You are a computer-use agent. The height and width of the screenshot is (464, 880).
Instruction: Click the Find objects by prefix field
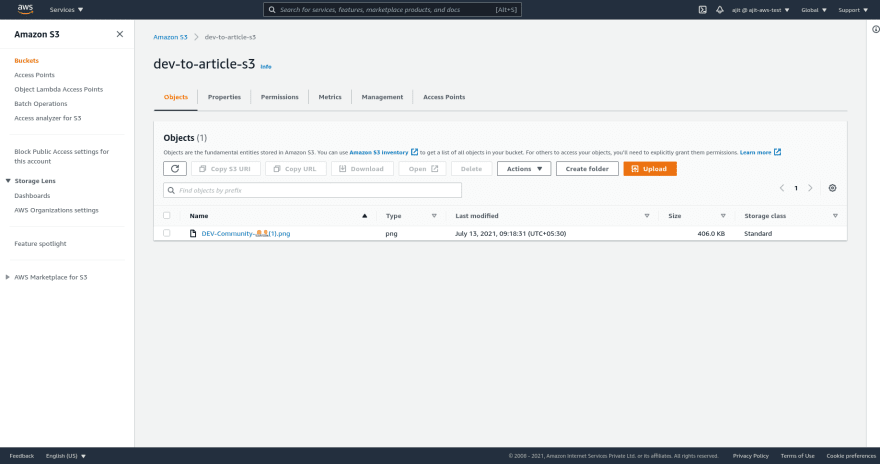(313, 190)
